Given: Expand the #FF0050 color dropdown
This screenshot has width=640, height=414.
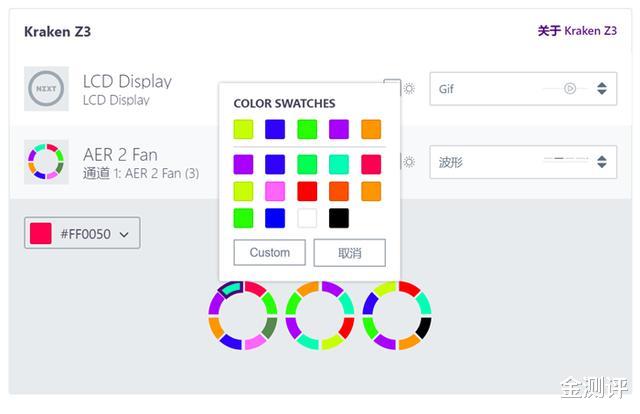Looking at the screenshot, I should click(82, 233).
